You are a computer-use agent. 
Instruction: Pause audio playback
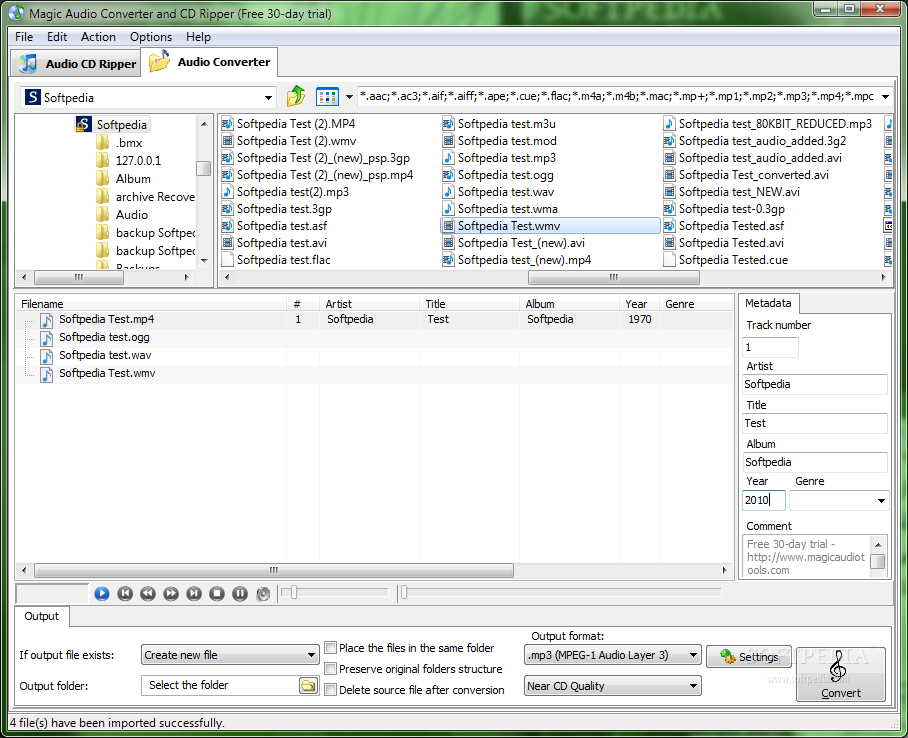click(240, 593)
